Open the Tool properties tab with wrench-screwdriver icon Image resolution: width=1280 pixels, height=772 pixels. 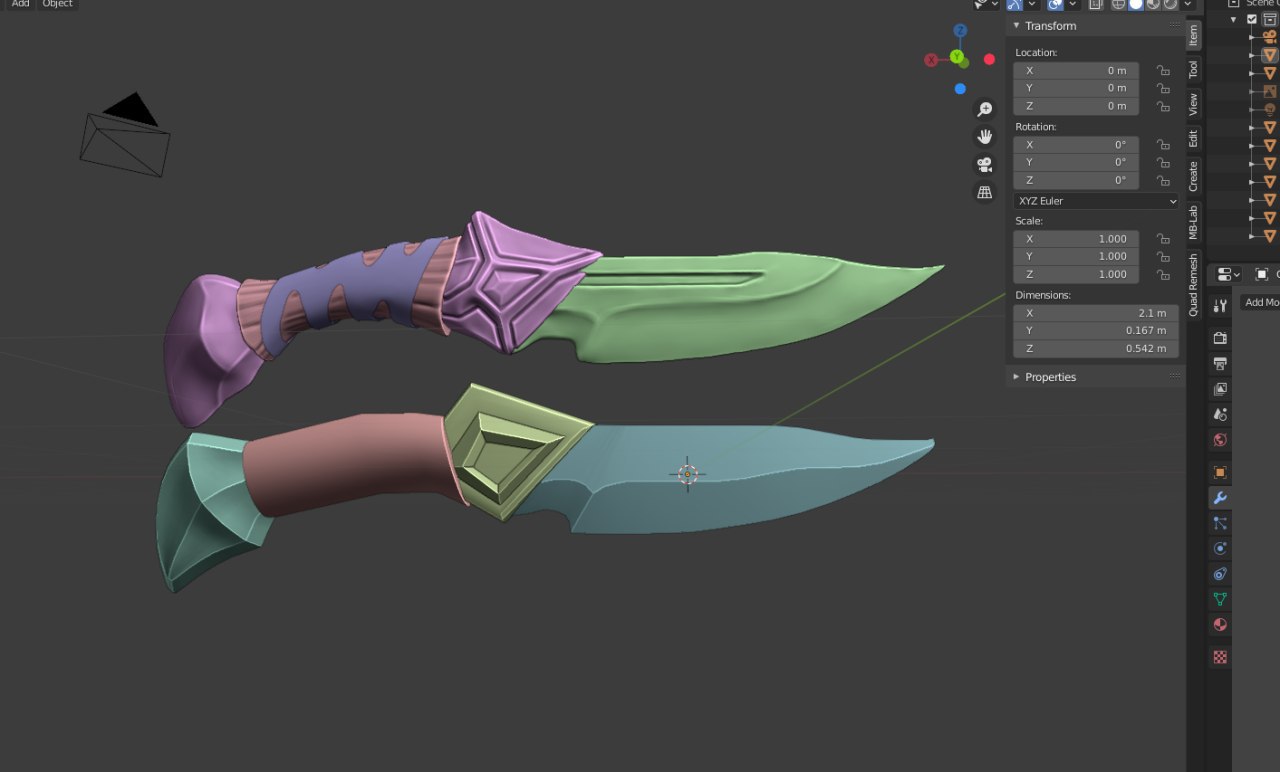click(1219, 306)
